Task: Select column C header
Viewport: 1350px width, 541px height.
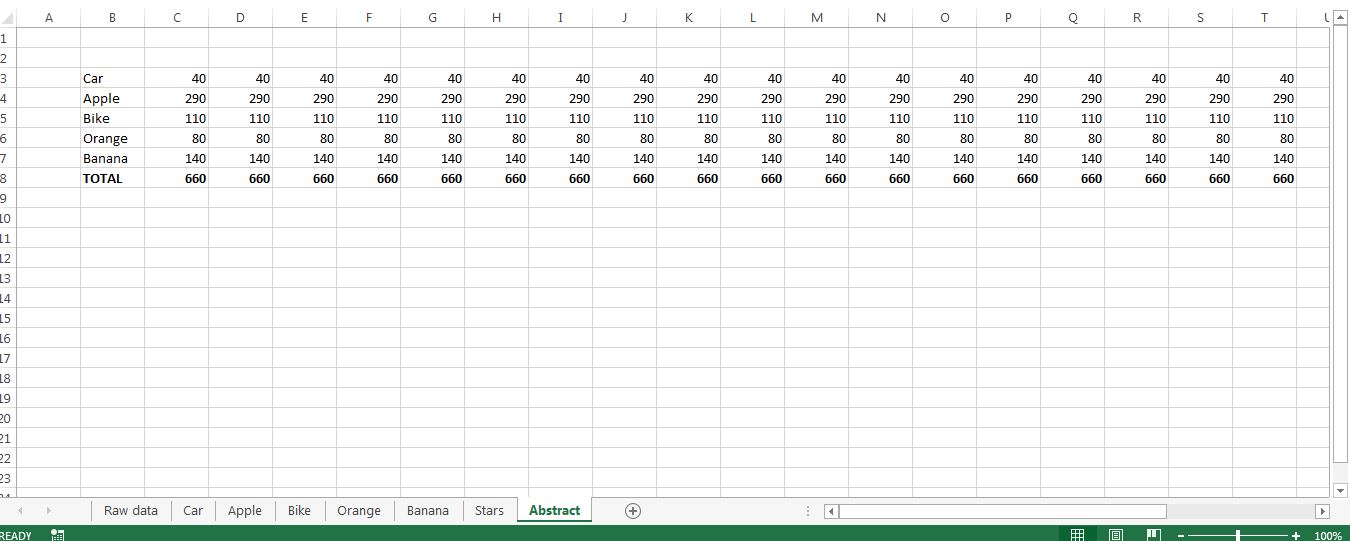Action: pyautogui.click(x=176, y=17)
